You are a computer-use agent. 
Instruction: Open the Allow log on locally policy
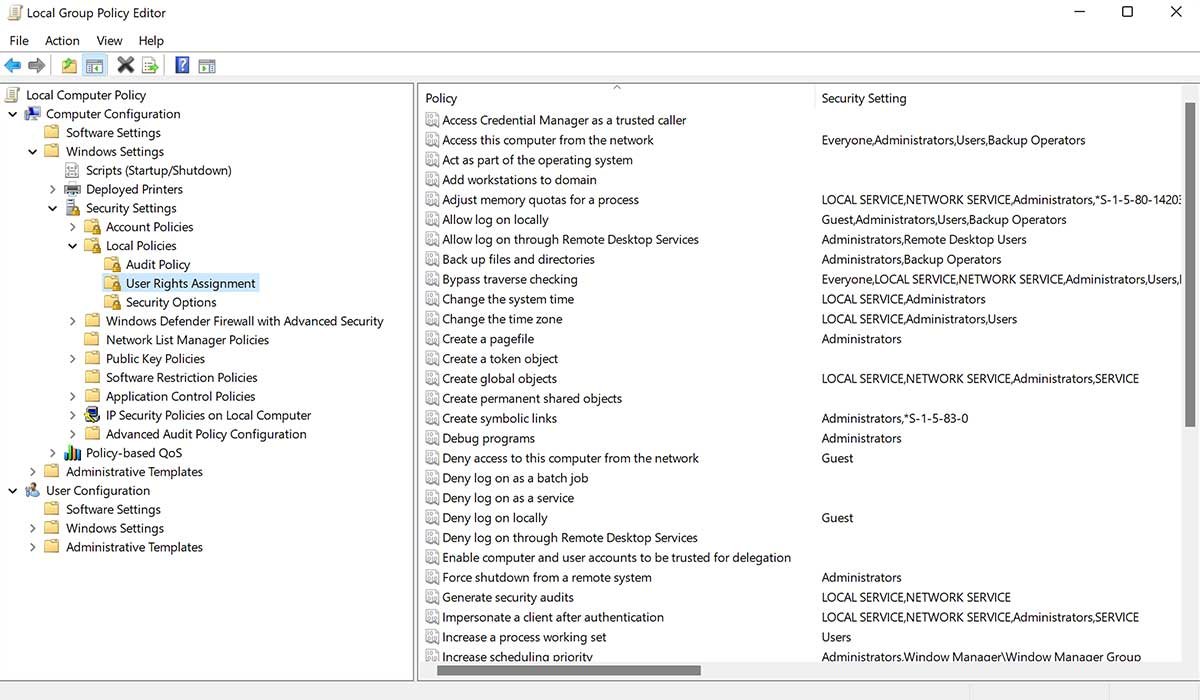pos(502,219)
